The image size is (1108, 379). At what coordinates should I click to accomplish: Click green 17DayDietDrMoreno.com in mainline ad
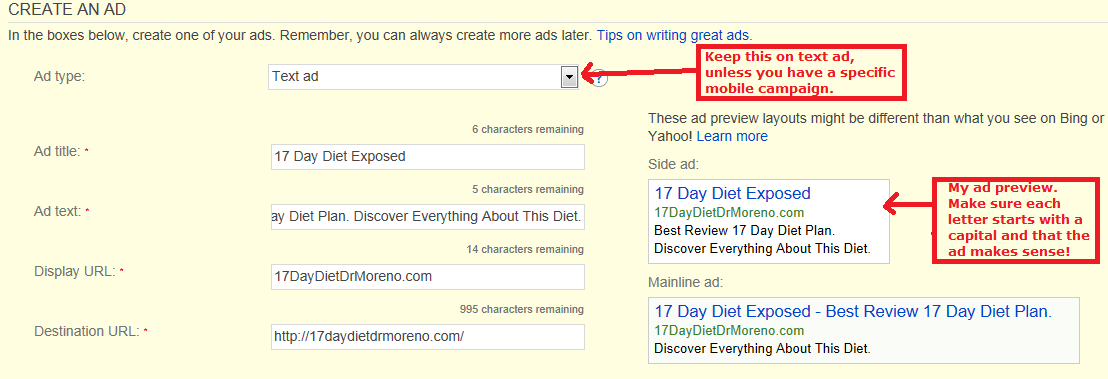click(x=729, y=331)
